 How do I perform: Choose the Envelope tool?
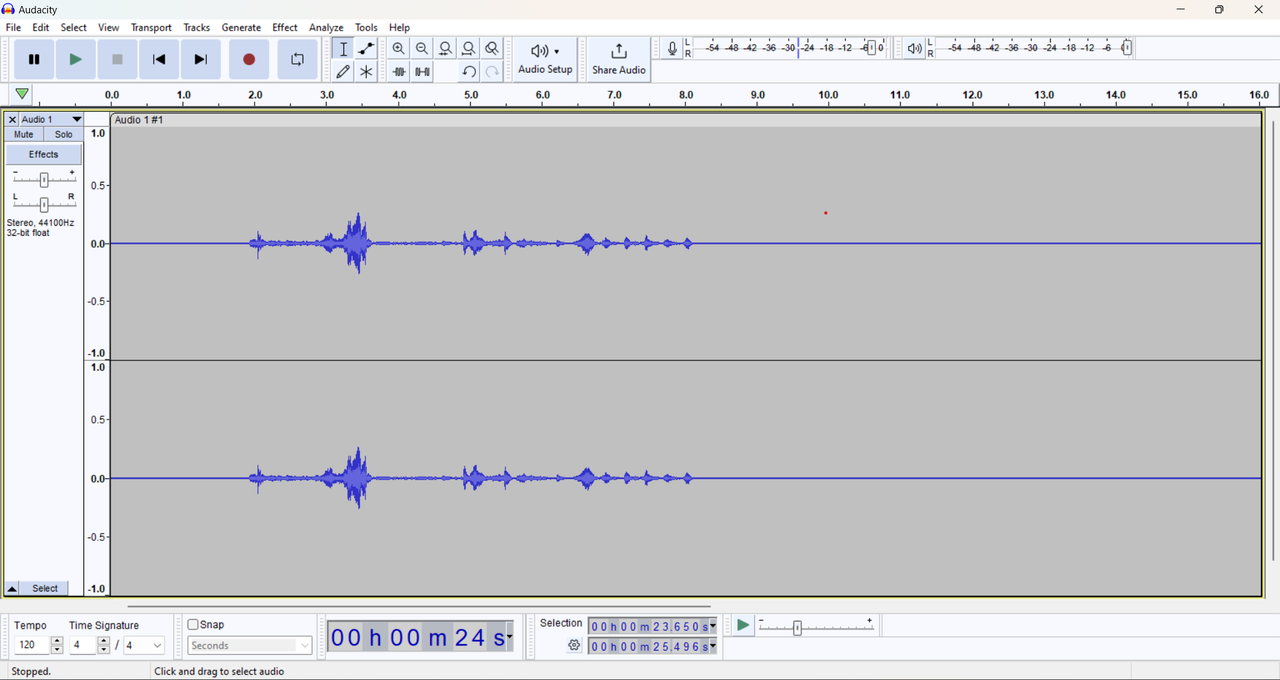coord(367,49)
